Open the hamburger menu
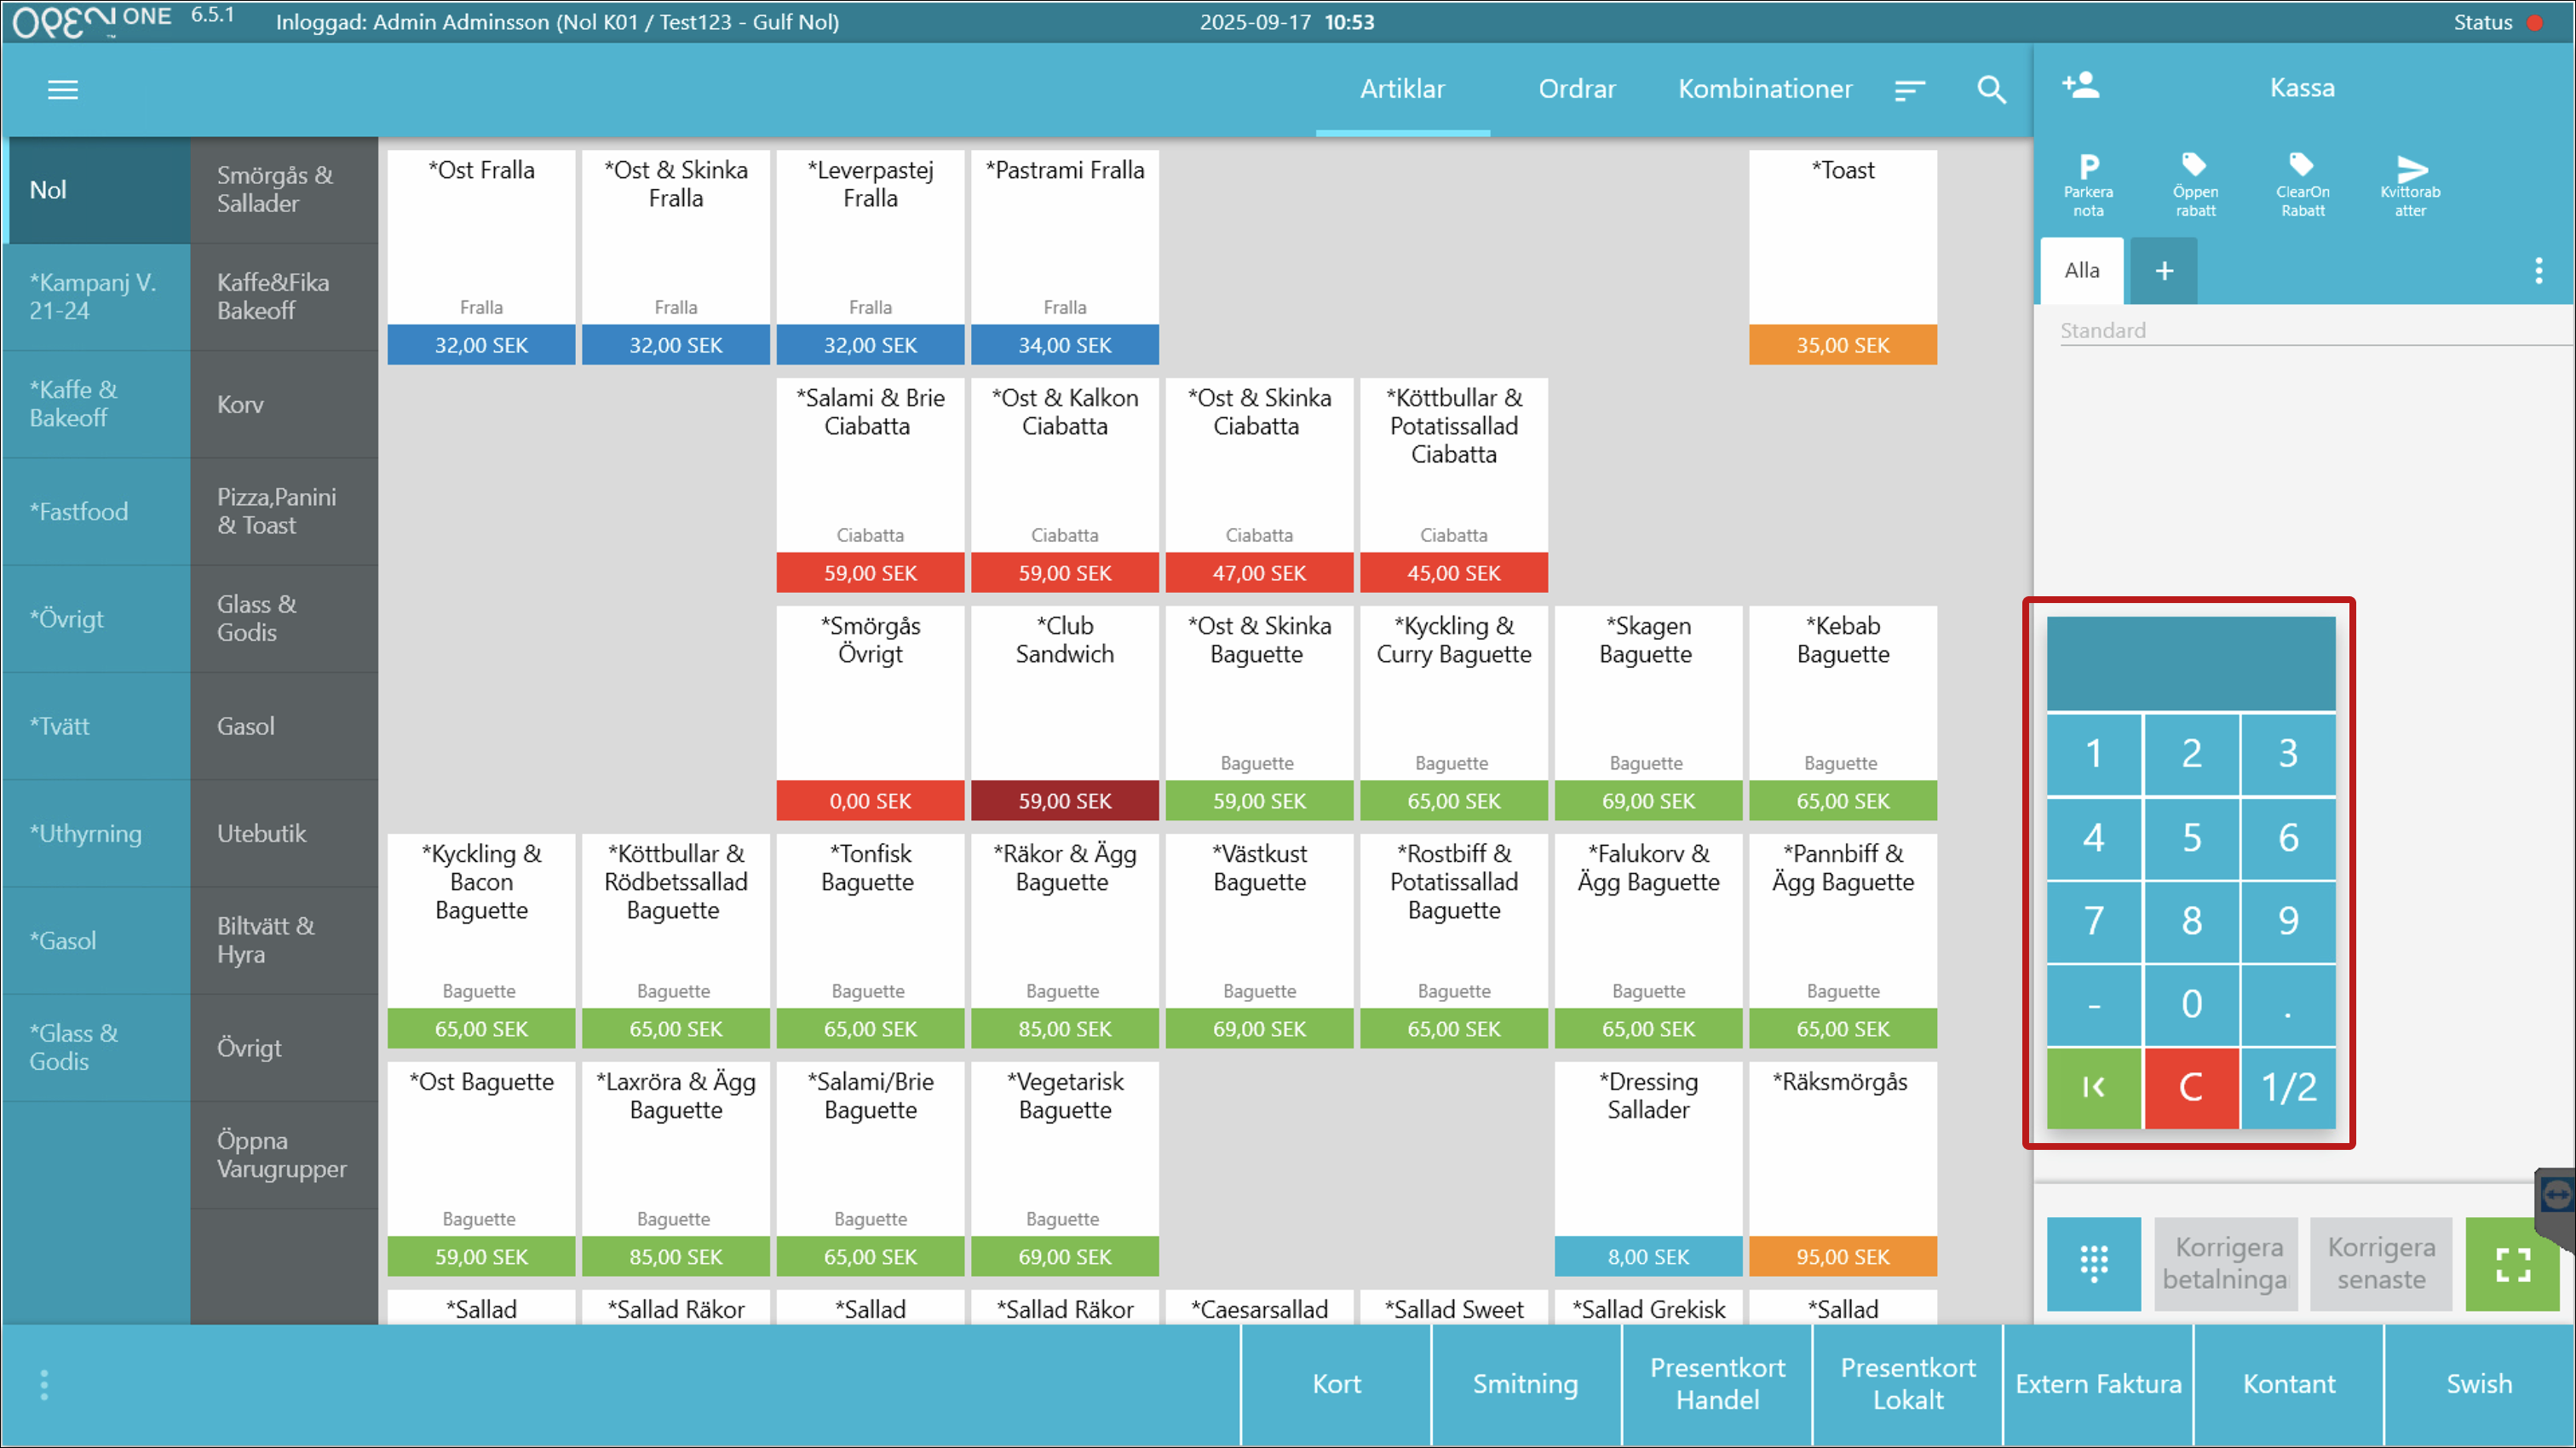Image resolution: width=2576 pixels, height=1448 pixels. pyautogui.click(x=62, y=90)
